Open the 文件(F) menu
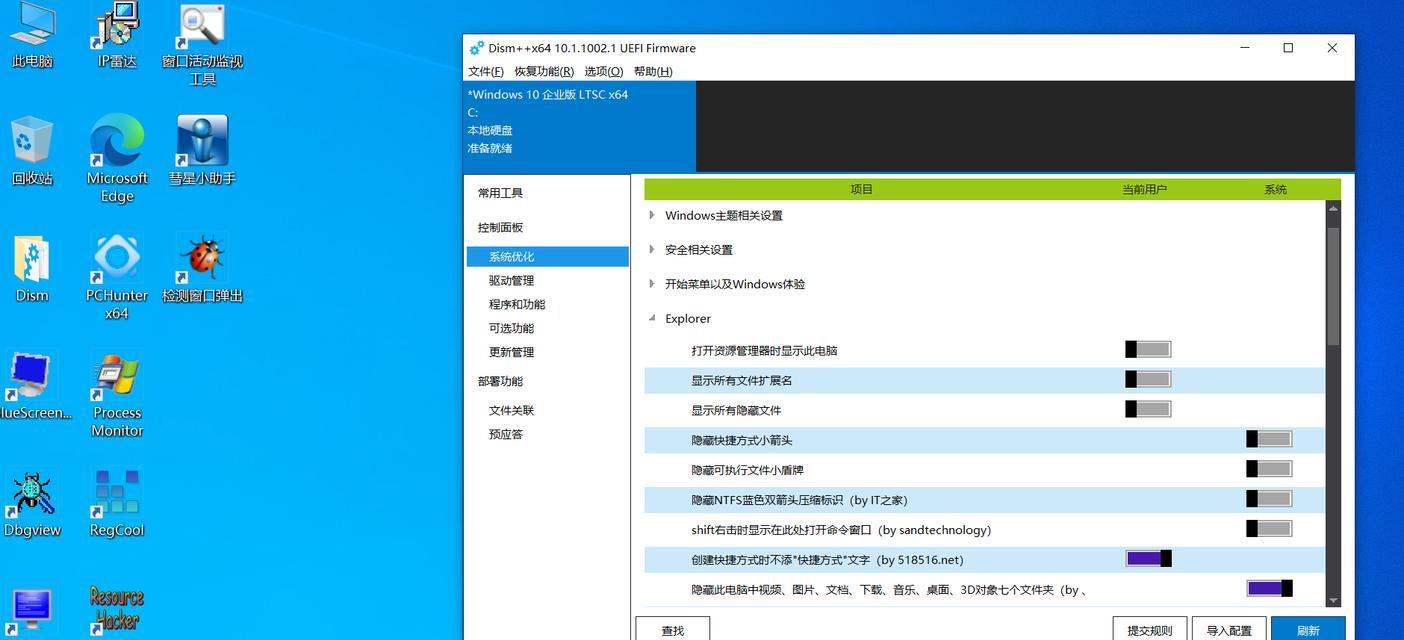This screenshot has height=640, width=1404. click(486, 72)
